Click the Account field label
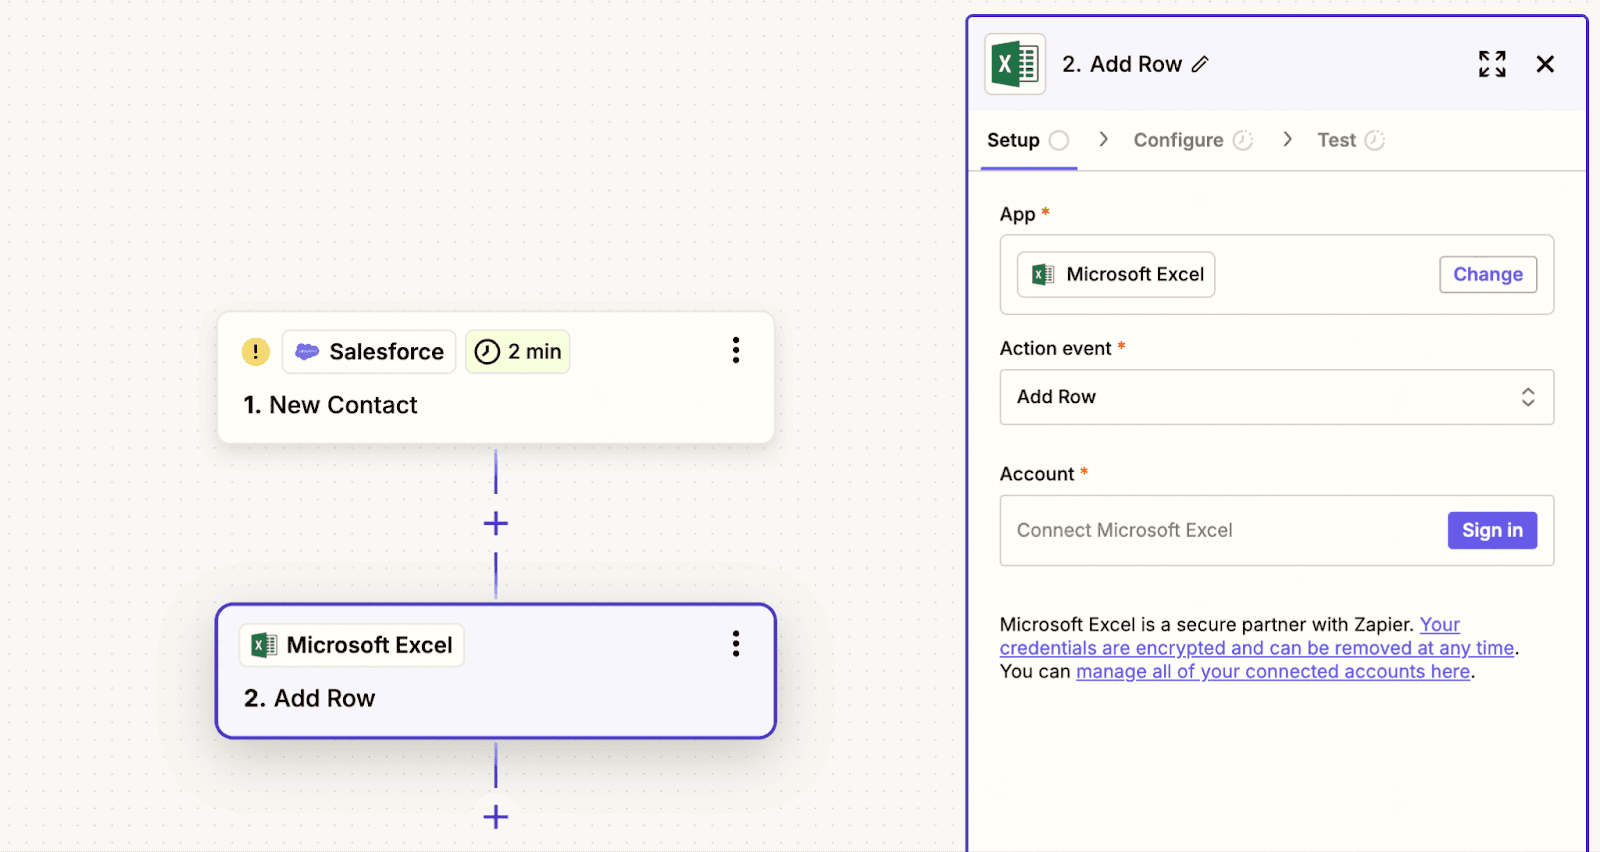This screenshot has width=1600, height=852. coord(1037,474)
